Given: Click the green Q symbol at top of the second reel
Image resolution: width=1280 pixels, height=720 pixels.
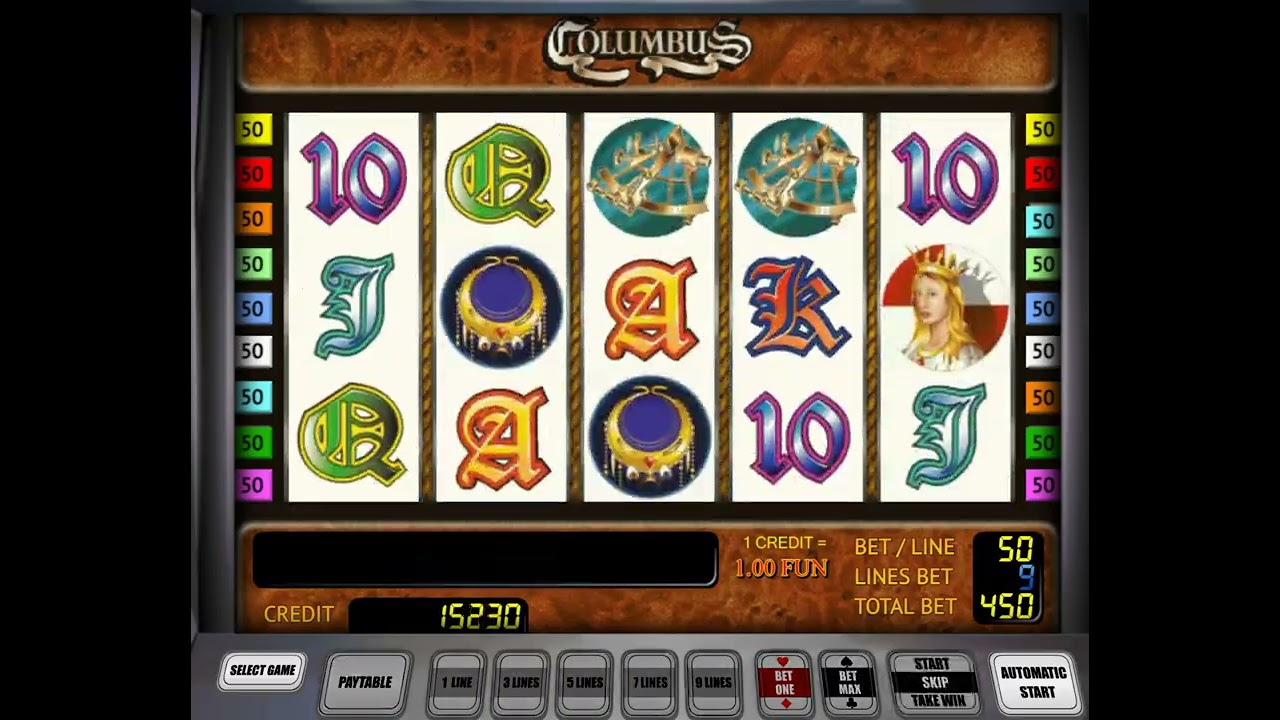Looking at the screenshot, I should point(500,176).
